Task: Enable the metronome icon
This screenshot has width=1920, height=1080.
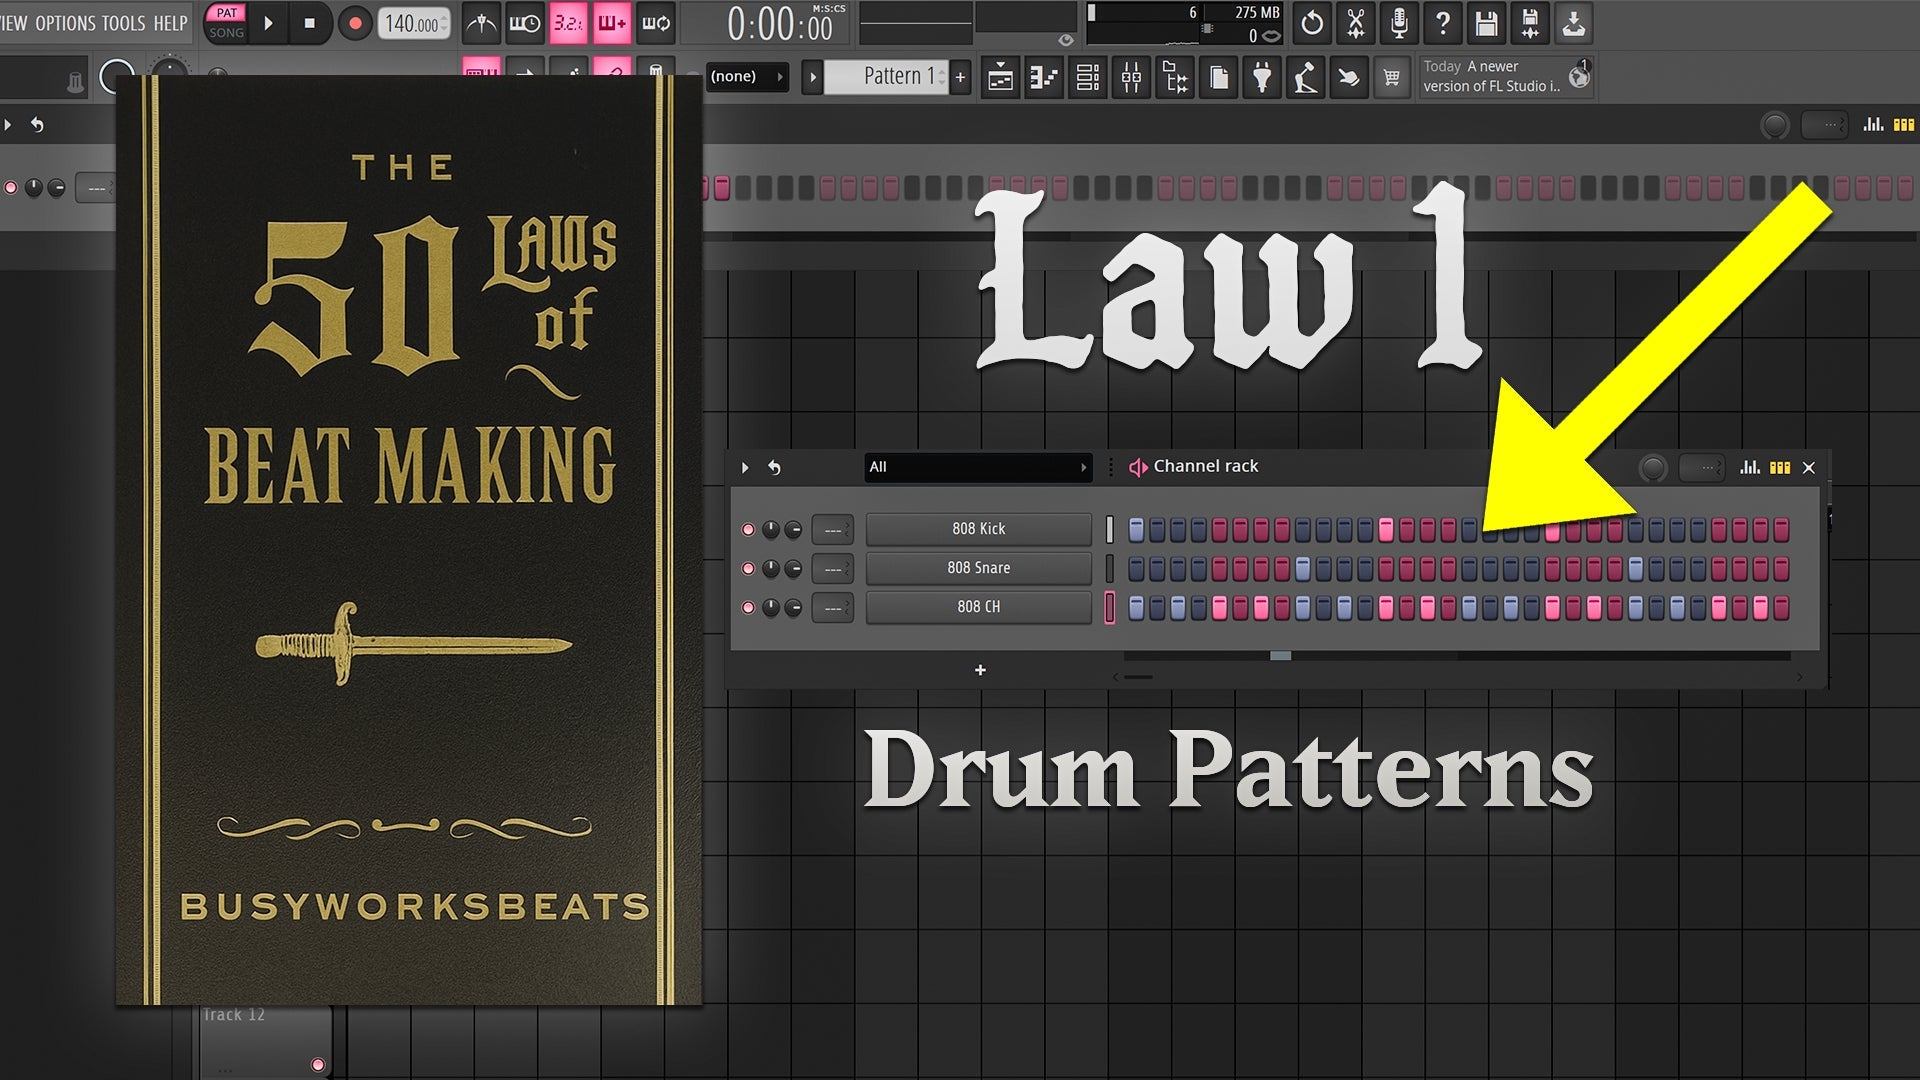Action: tap(480, 24)
